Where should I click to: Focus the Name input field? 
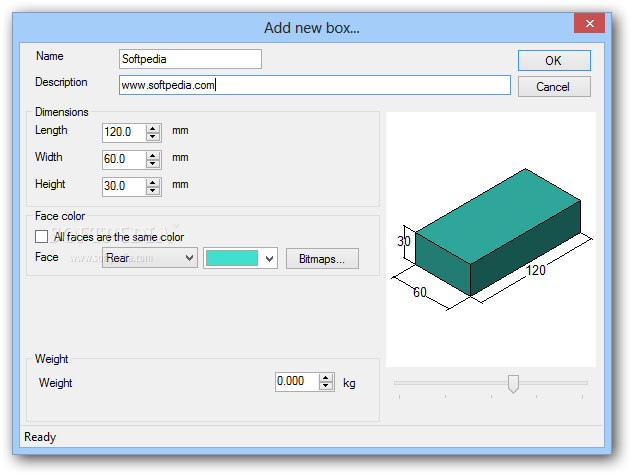point(190,59)
